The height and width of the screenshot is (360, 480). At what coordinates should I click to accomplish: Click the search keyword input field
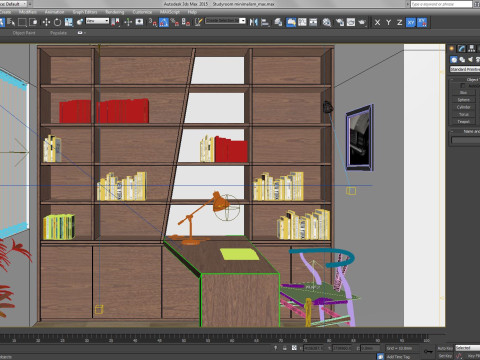pos(441,4)
